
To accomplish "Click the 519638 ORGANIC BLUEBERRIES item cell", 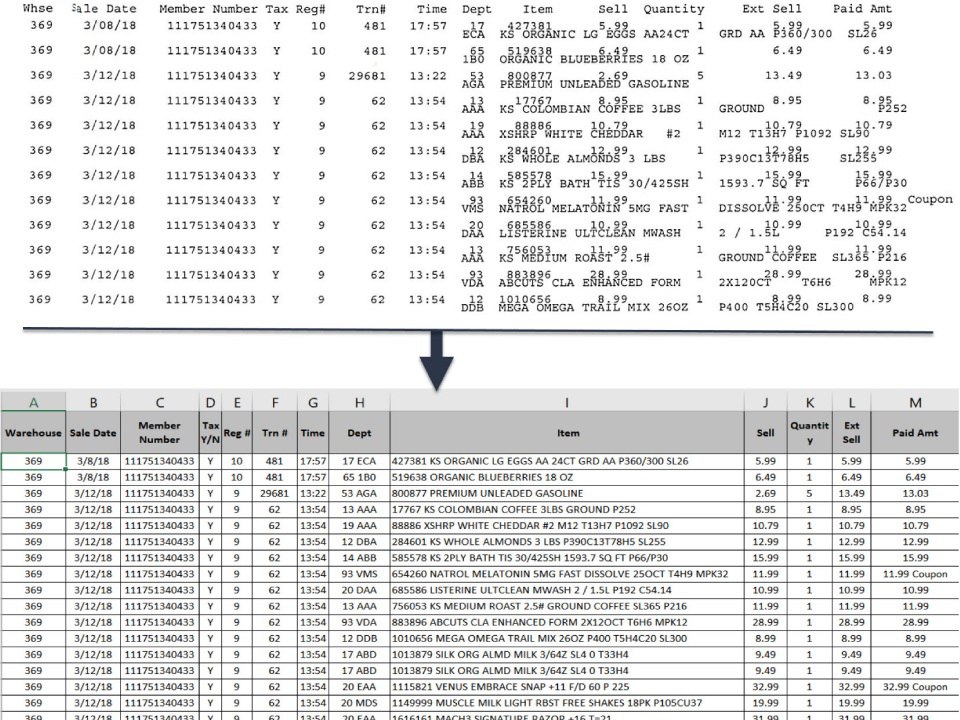I will [x=568, y=475].
